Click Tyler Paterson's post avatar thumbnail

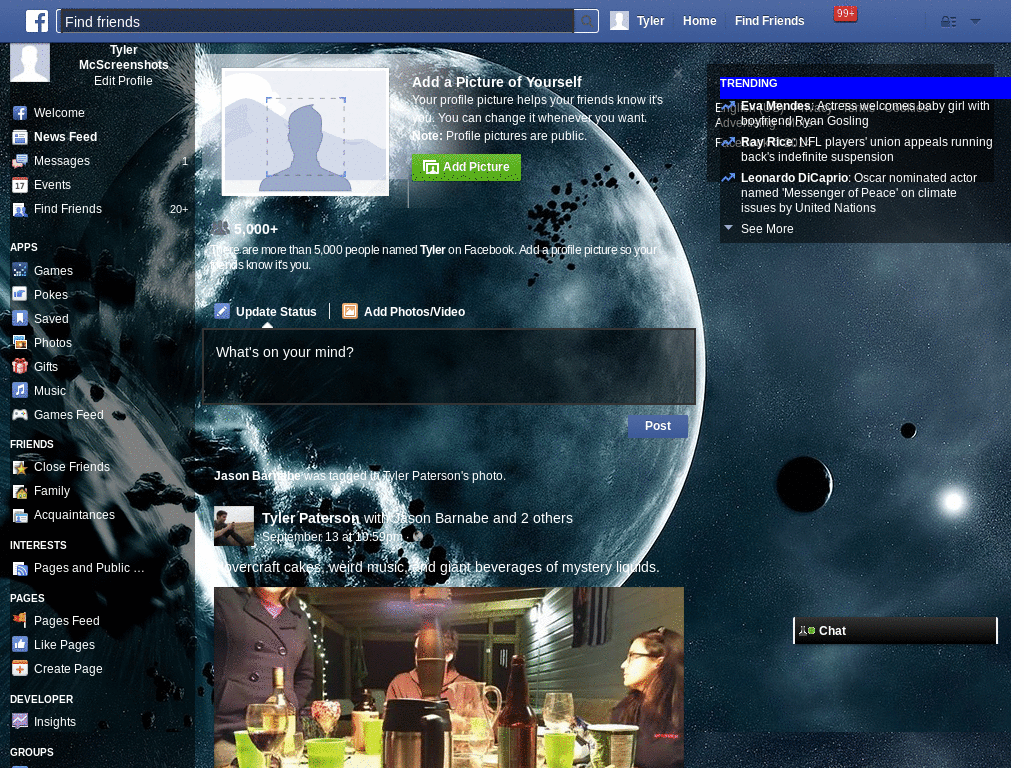click(x=234, y=526)
